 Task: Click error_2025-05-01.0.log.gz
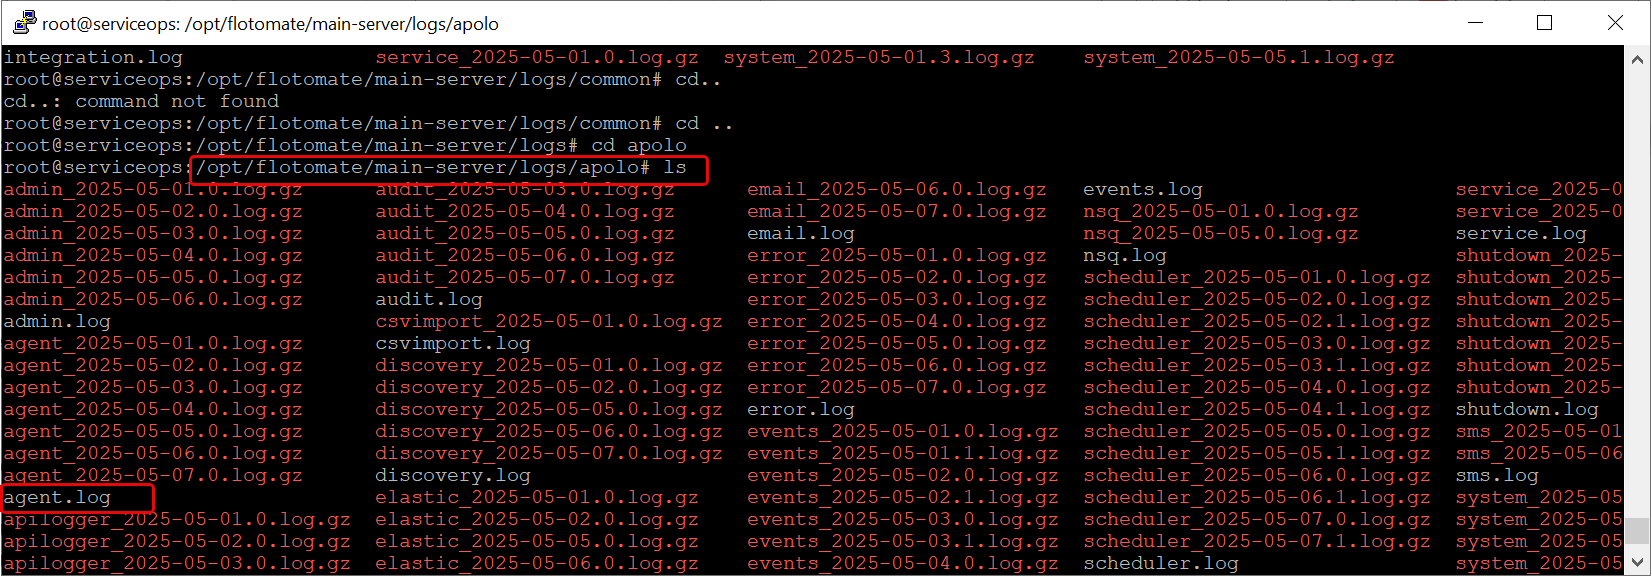(897, 255)
